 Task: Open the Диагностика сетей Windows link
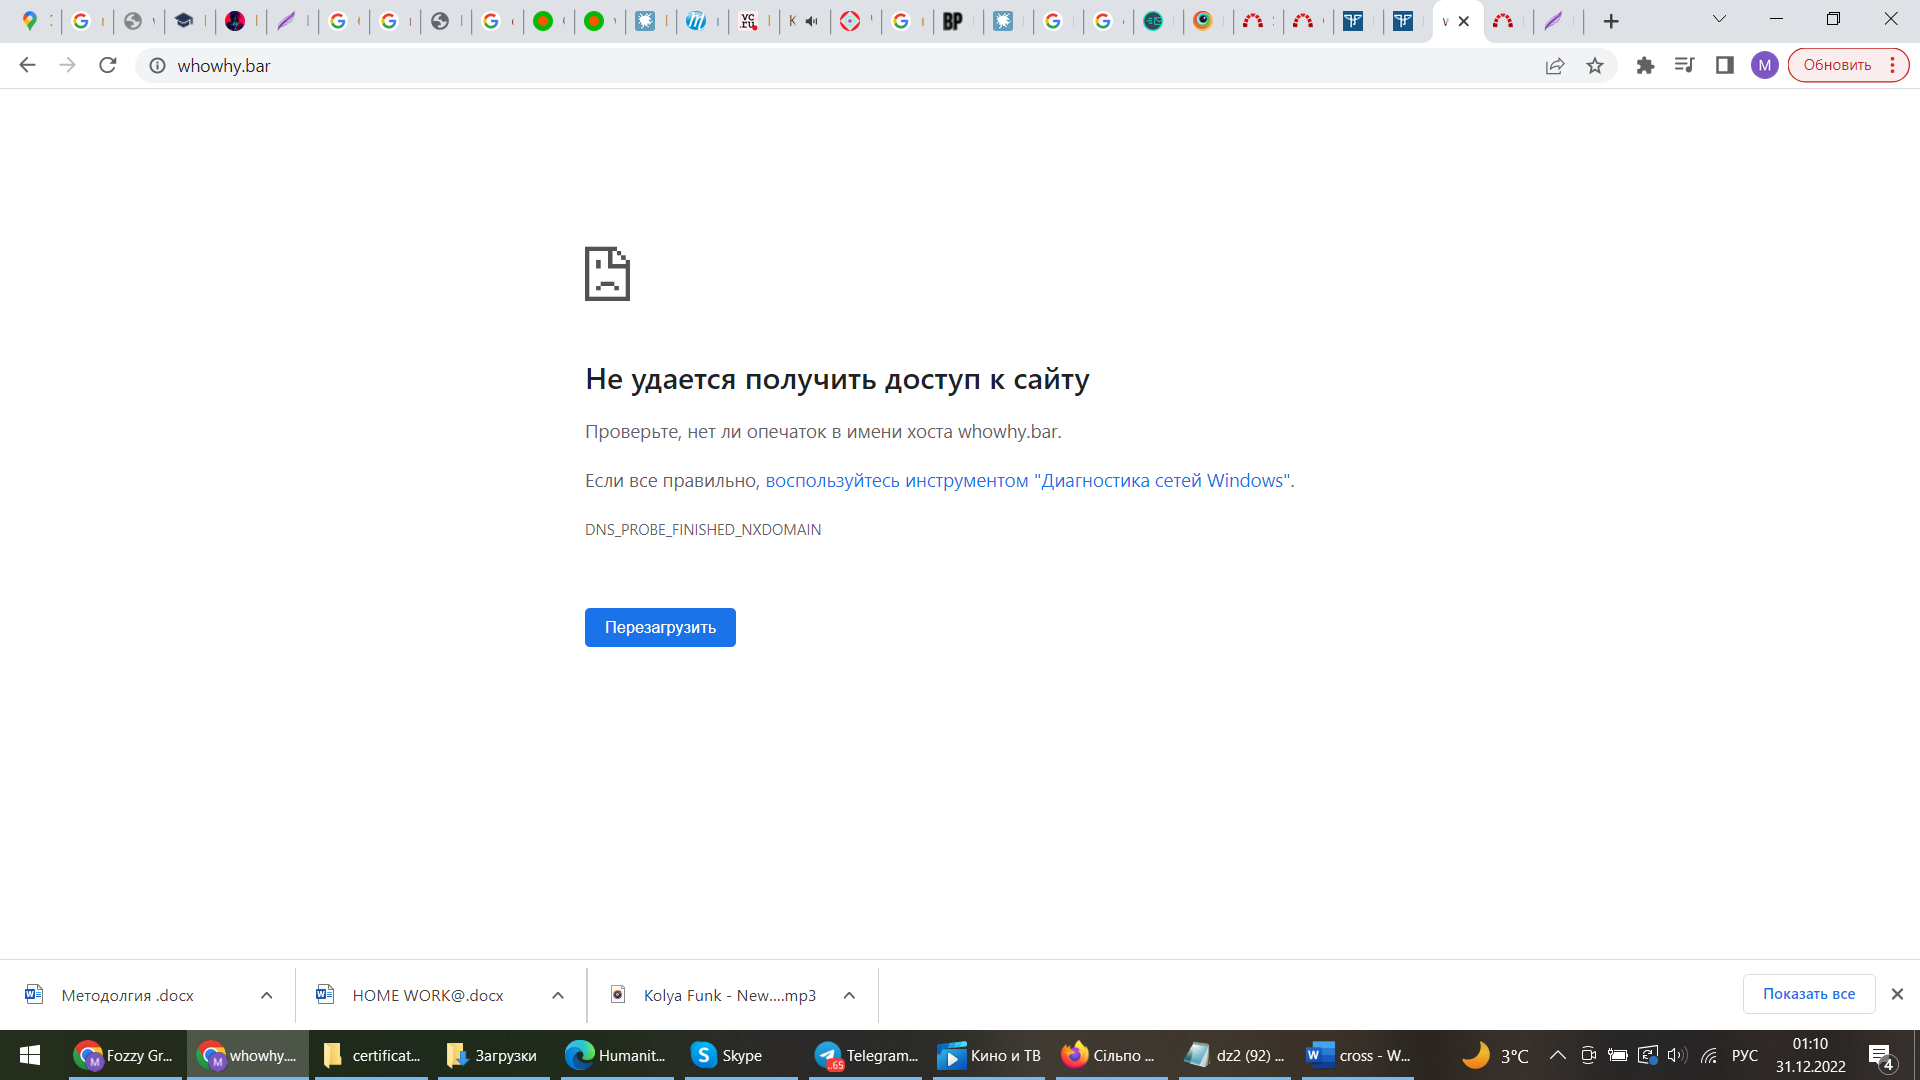click(1029, 481)
